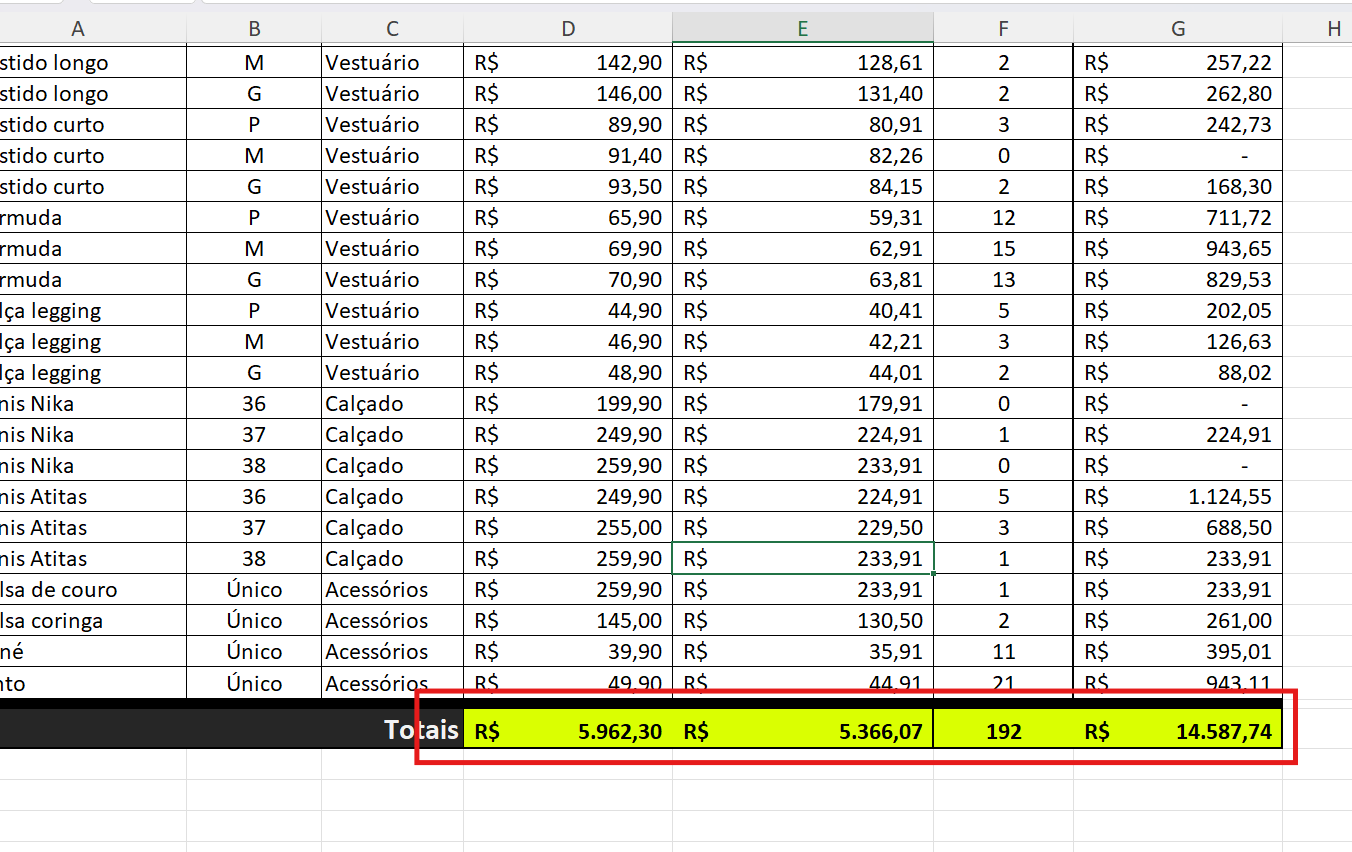Click cell 943,65 in column G
Image resolution: width=1352 pixels, height=852 pixels.
(1178, 248)
